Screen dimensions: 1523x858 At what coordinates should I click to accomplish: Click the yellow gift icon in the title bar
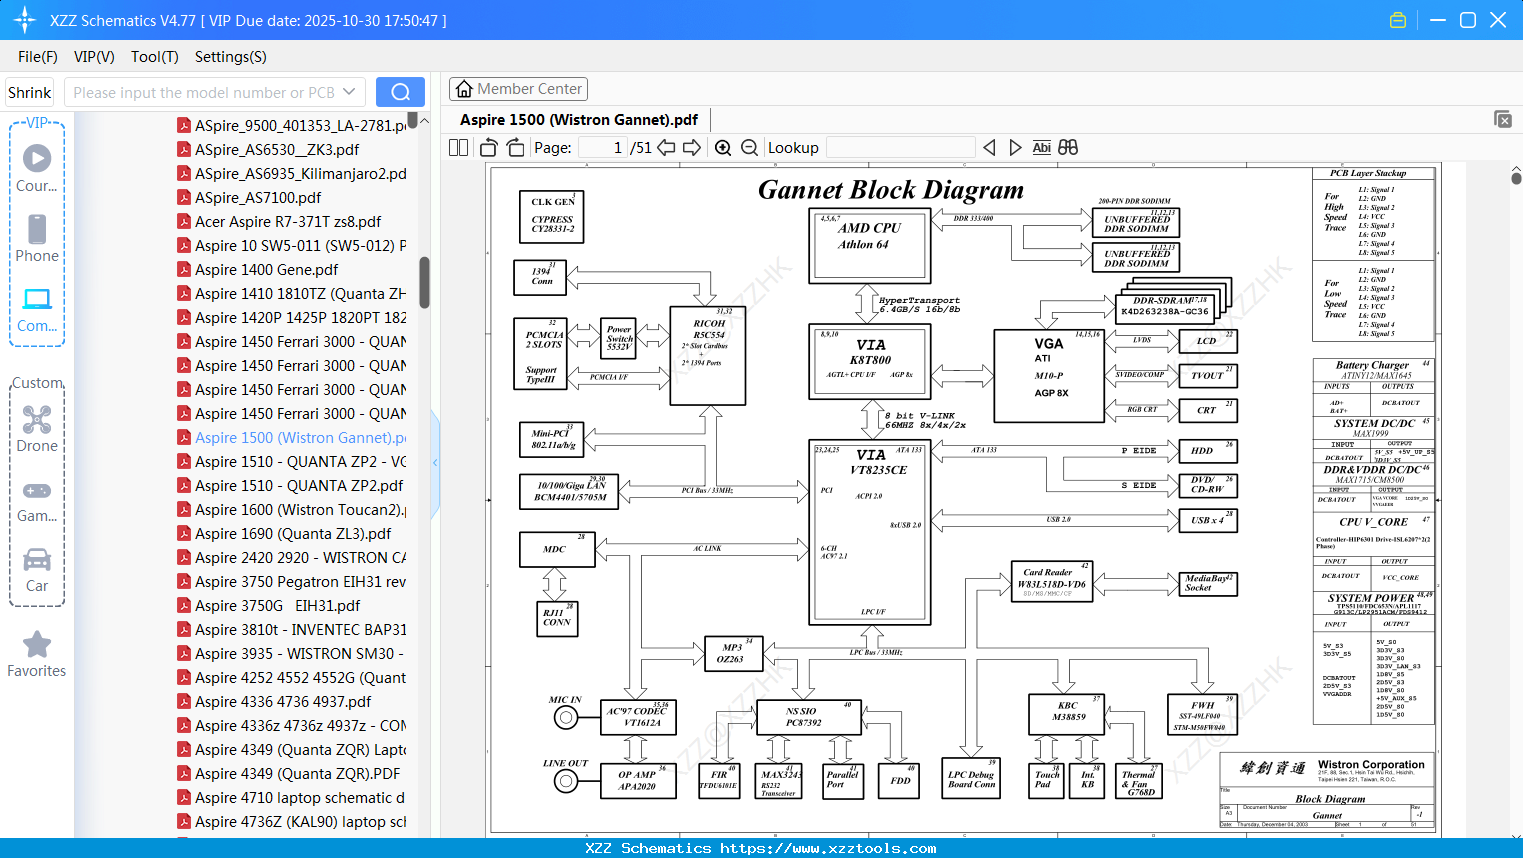point(1398,20)
